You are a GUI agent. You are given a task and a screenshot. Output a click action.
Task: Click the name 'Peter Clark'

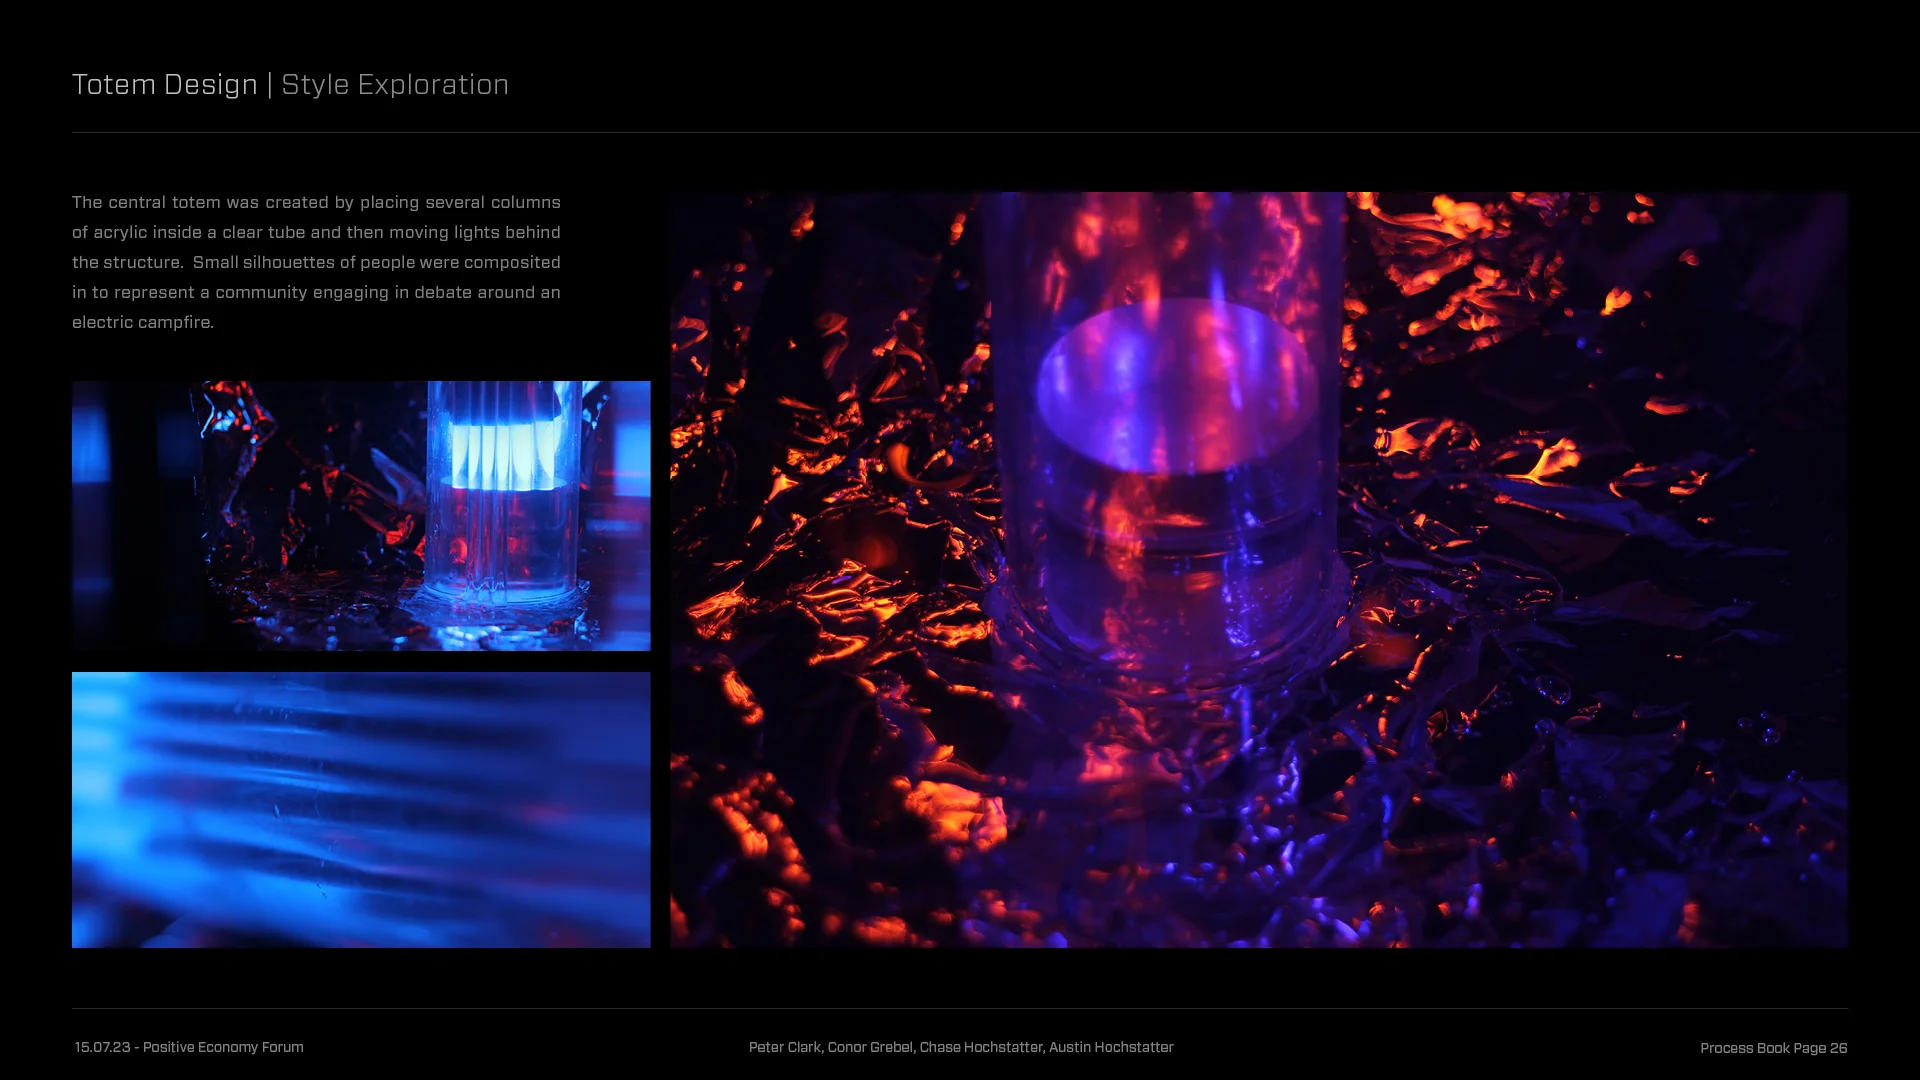coord(785,1047)
